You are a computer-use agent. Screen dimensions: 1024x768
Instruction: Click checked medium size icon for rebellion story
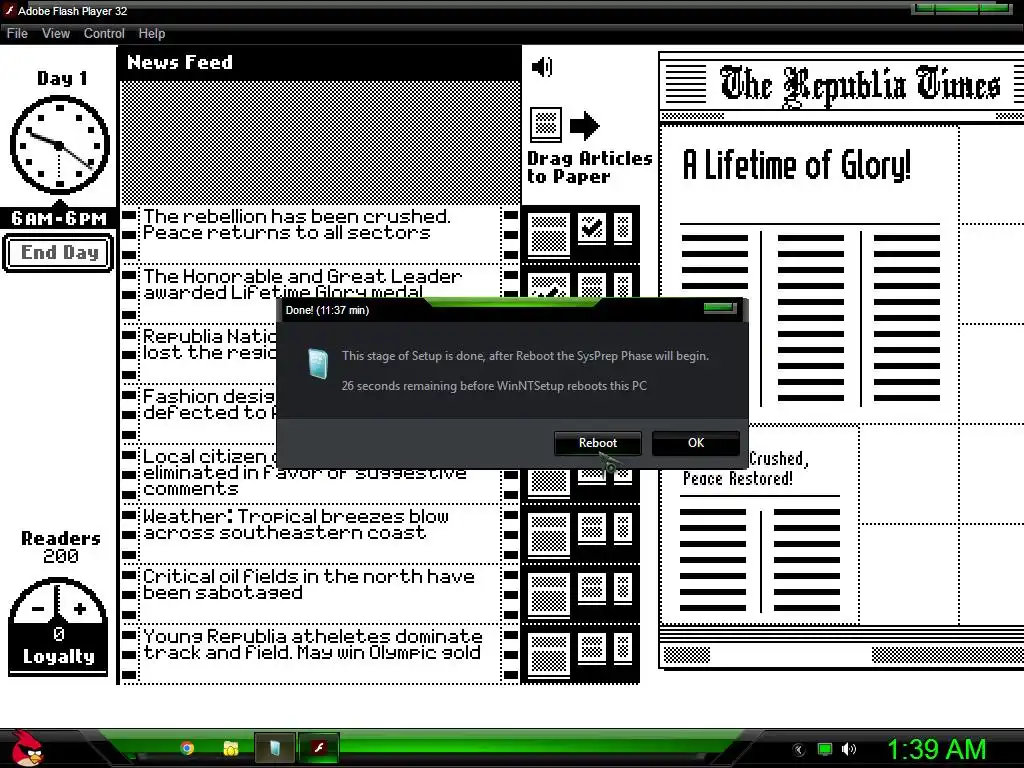[592, 228]
